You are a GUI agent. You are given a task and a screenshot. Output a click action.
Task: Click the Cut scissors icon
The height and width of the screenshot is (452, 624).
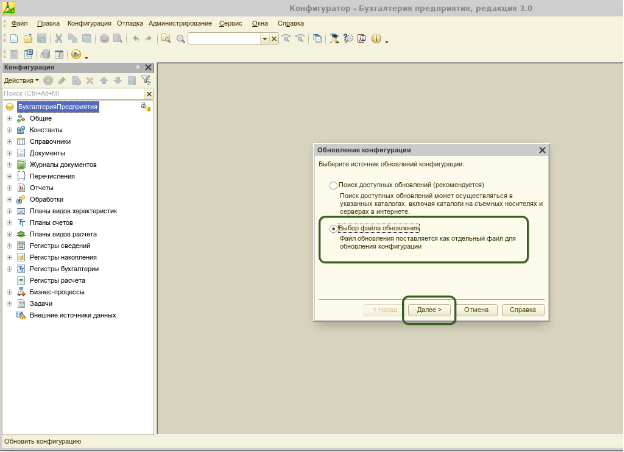[58, 39]
